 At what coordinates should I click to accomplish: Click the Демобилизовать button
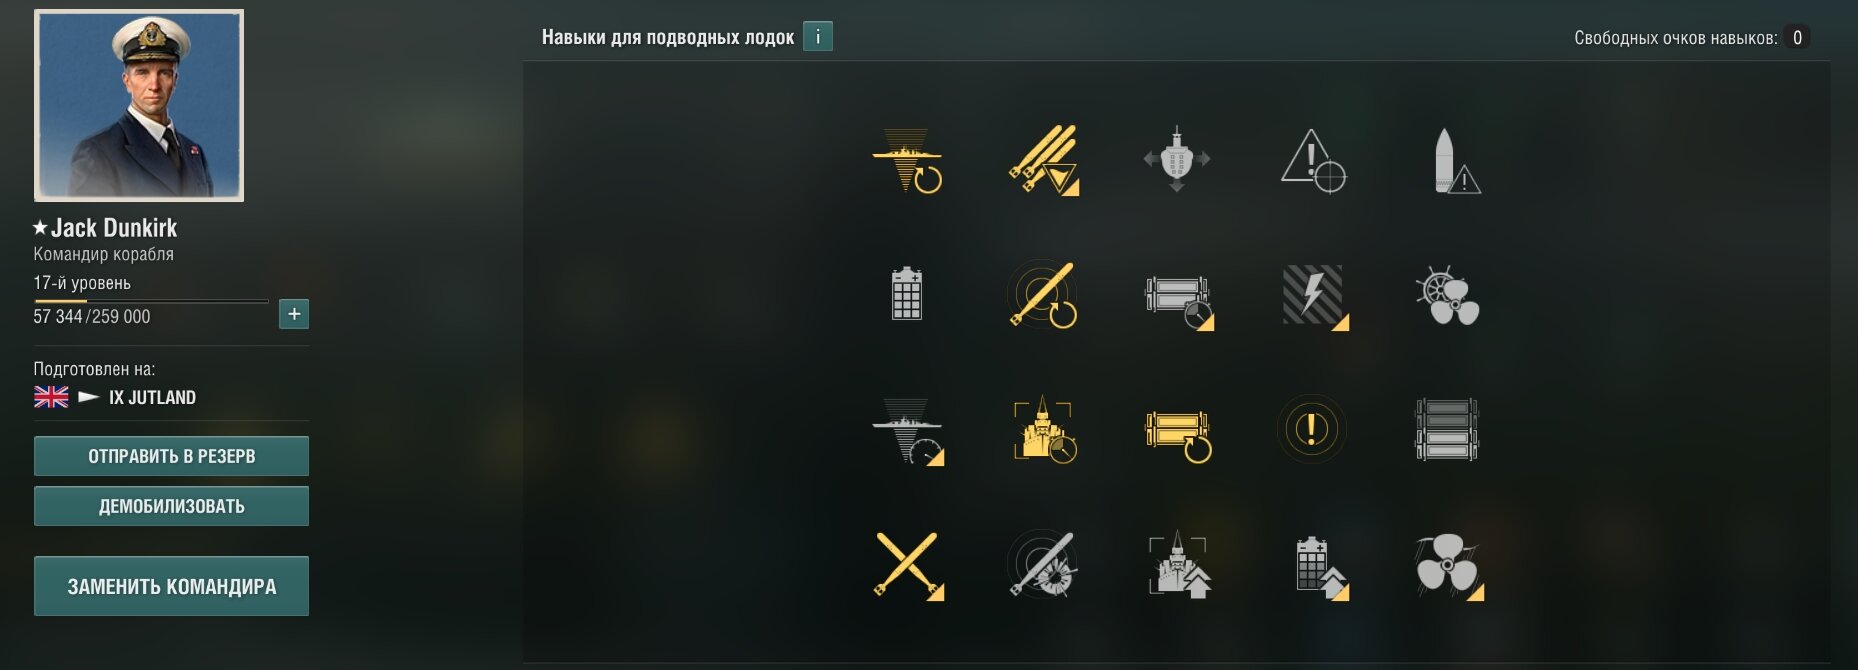click(x=171, y=506)
